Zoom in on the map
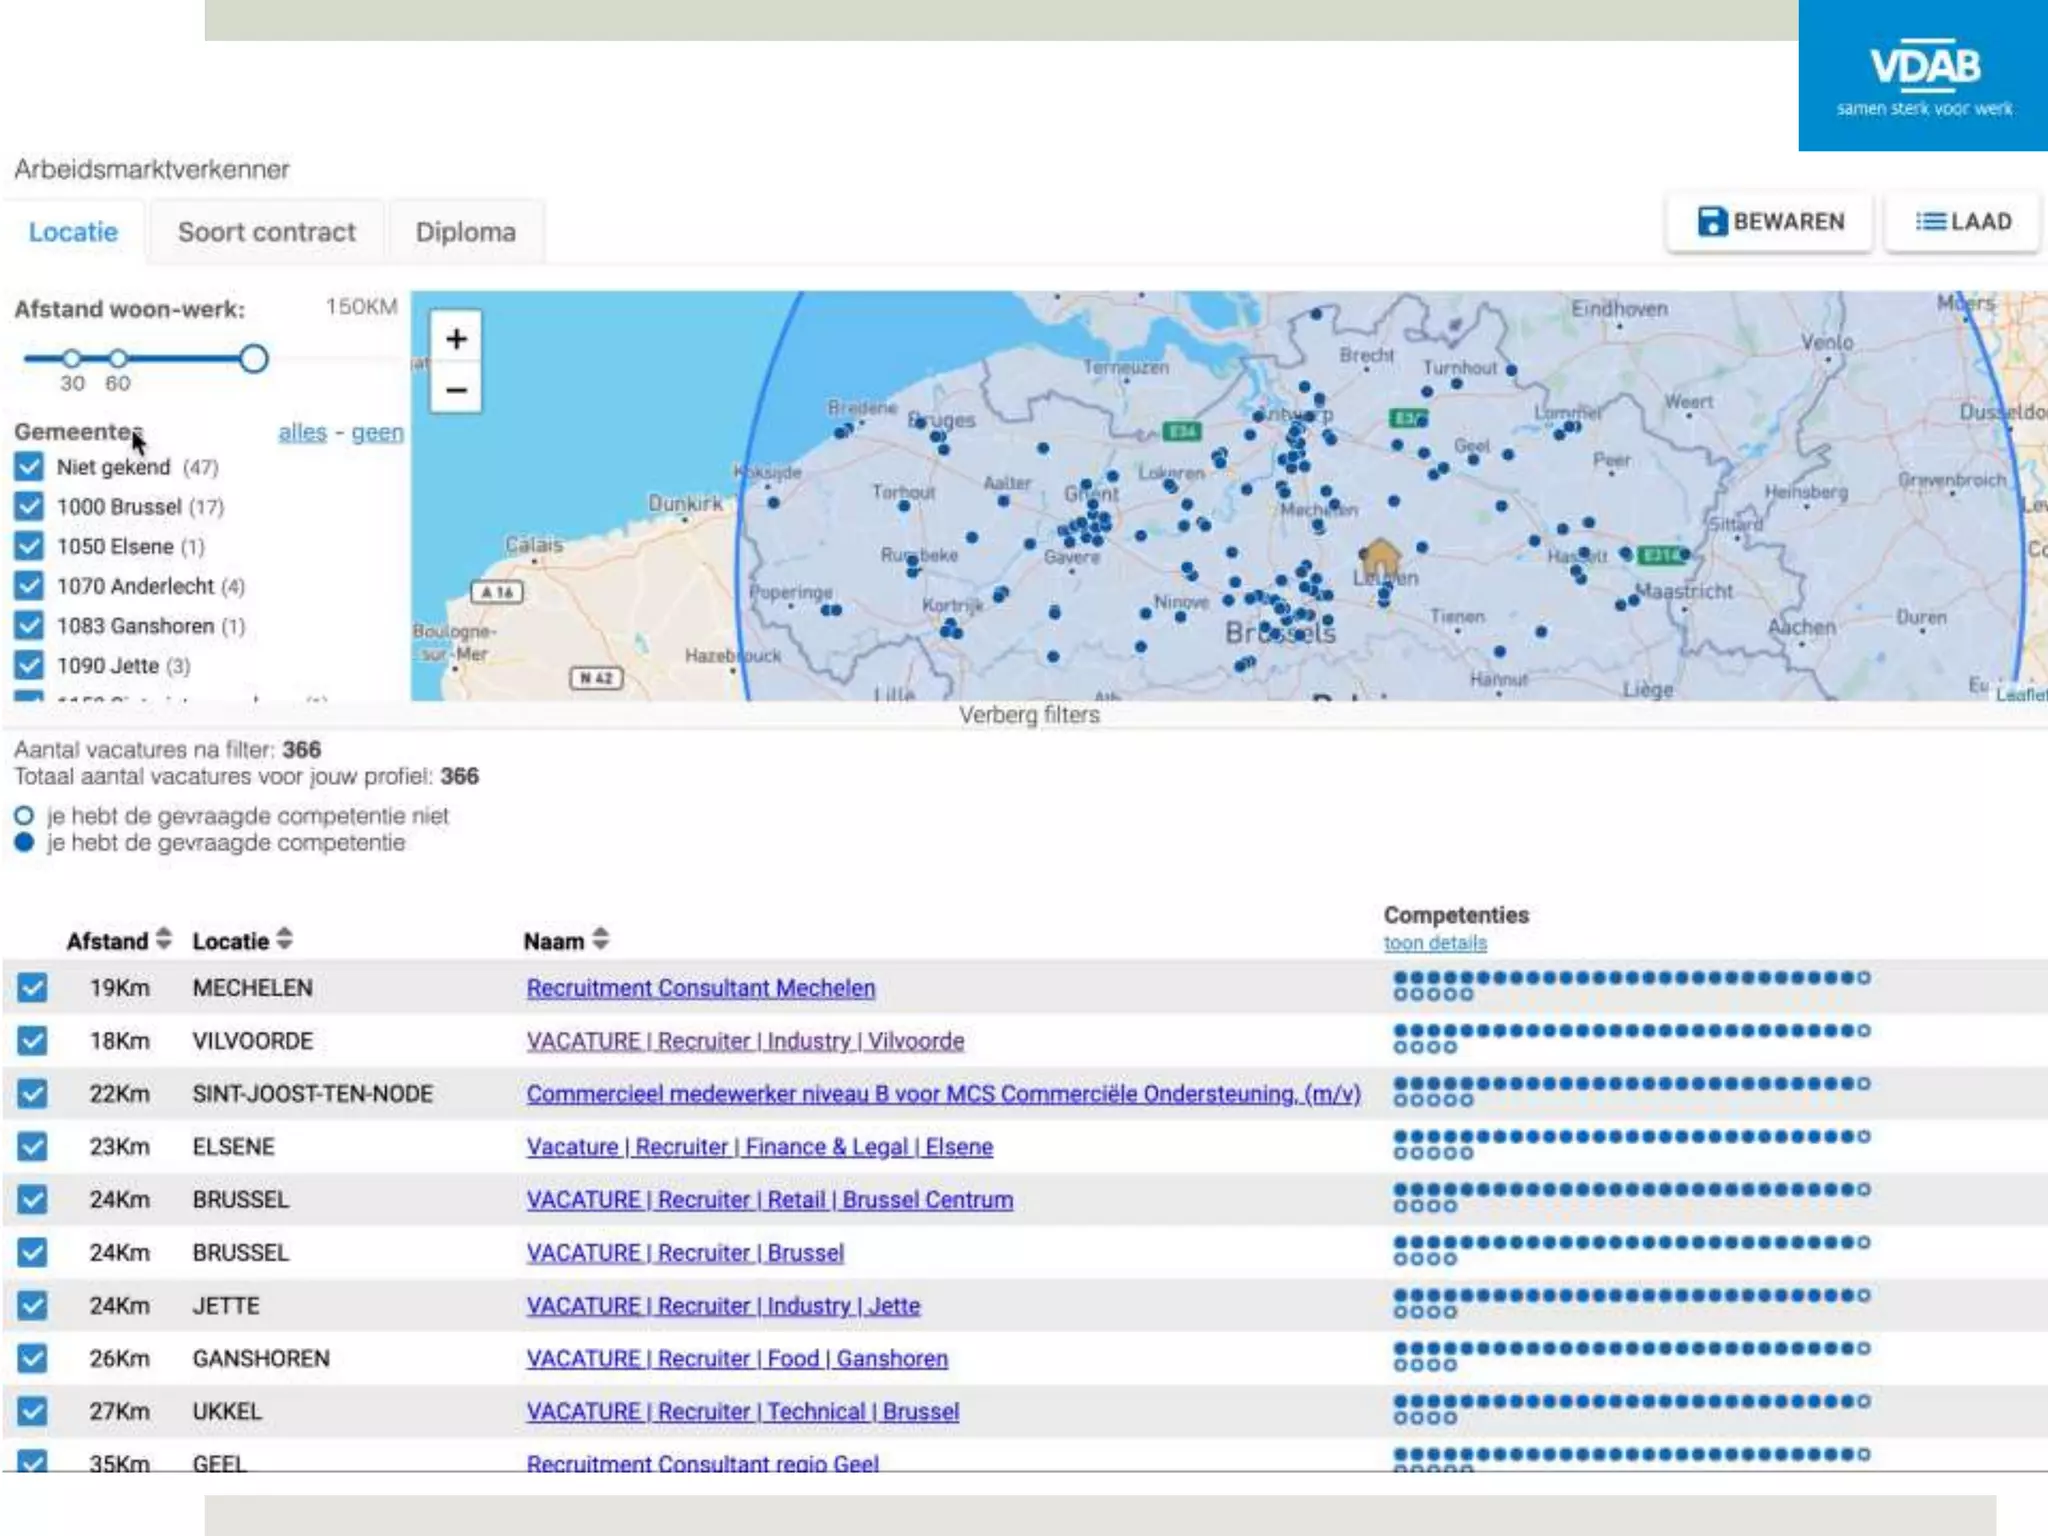Image resolution: width=2048 pixels, height=1536 pixels. tap(456, 339)
